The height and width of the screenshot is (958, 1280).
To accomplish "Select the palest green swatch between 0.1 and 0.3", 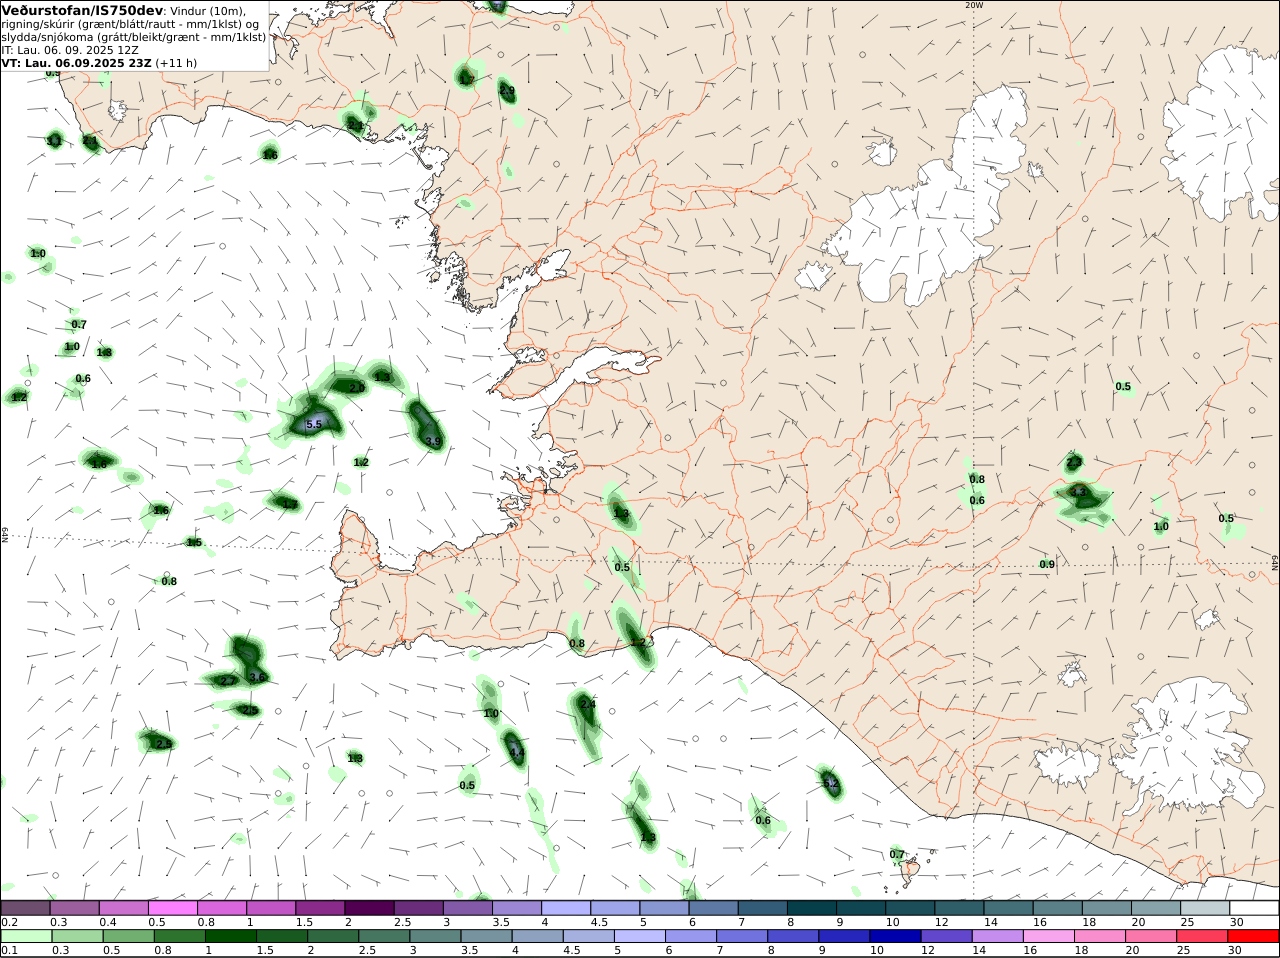I will point(26,936).
